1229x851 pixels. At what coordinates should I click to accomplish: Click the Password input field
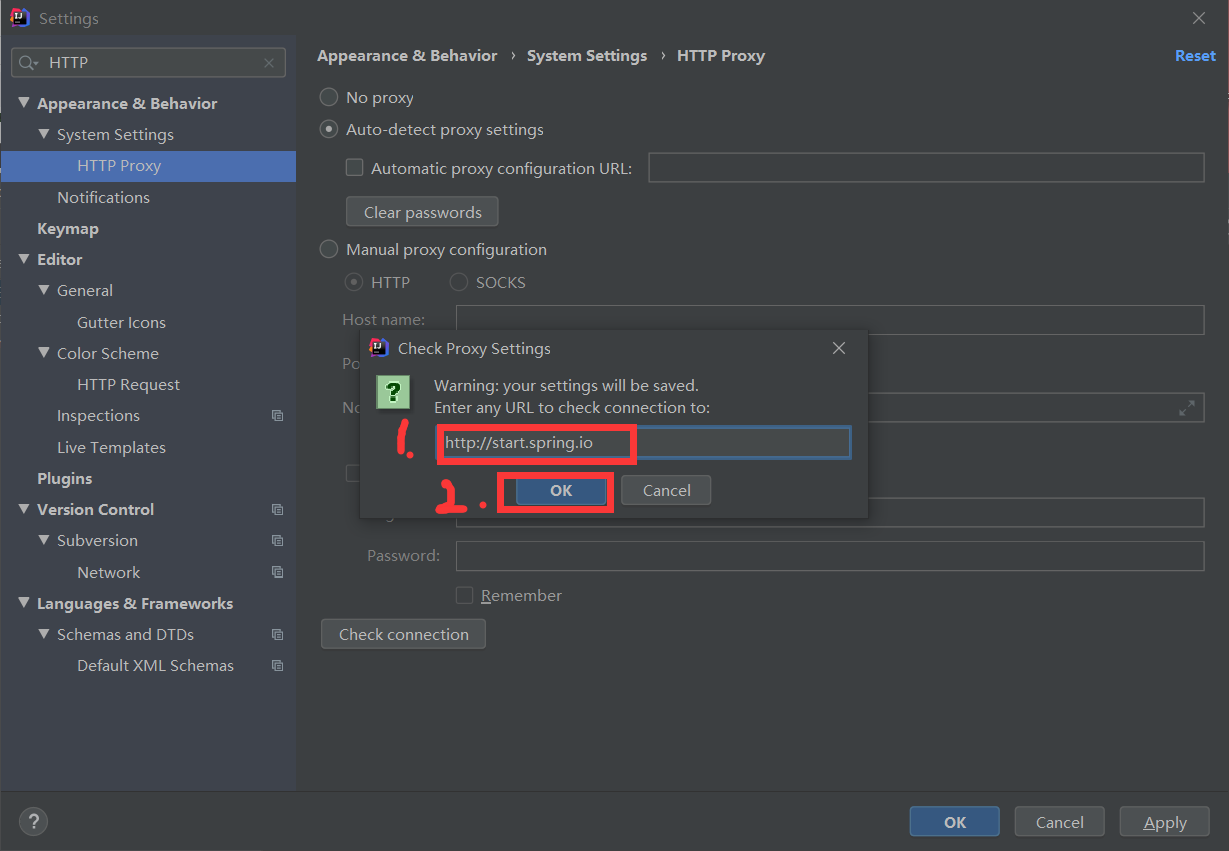tap(830, 556)
